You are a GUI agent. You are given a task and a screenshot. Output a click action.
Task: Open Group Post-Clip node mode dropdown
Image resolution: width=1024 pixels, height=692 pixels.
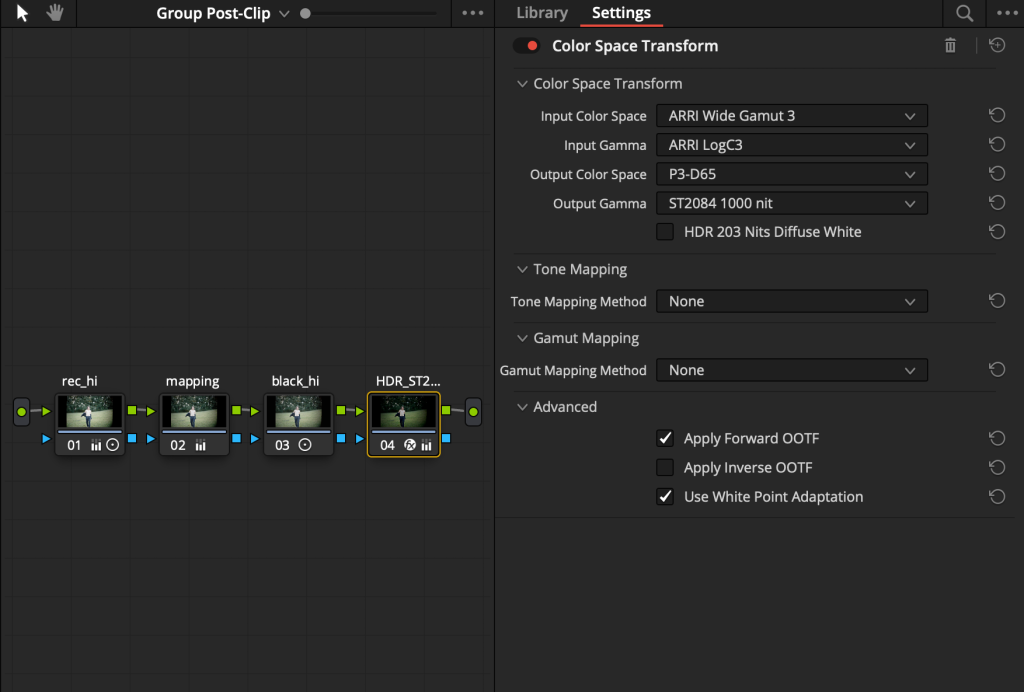pyautogui.click(x=223, y=13)
